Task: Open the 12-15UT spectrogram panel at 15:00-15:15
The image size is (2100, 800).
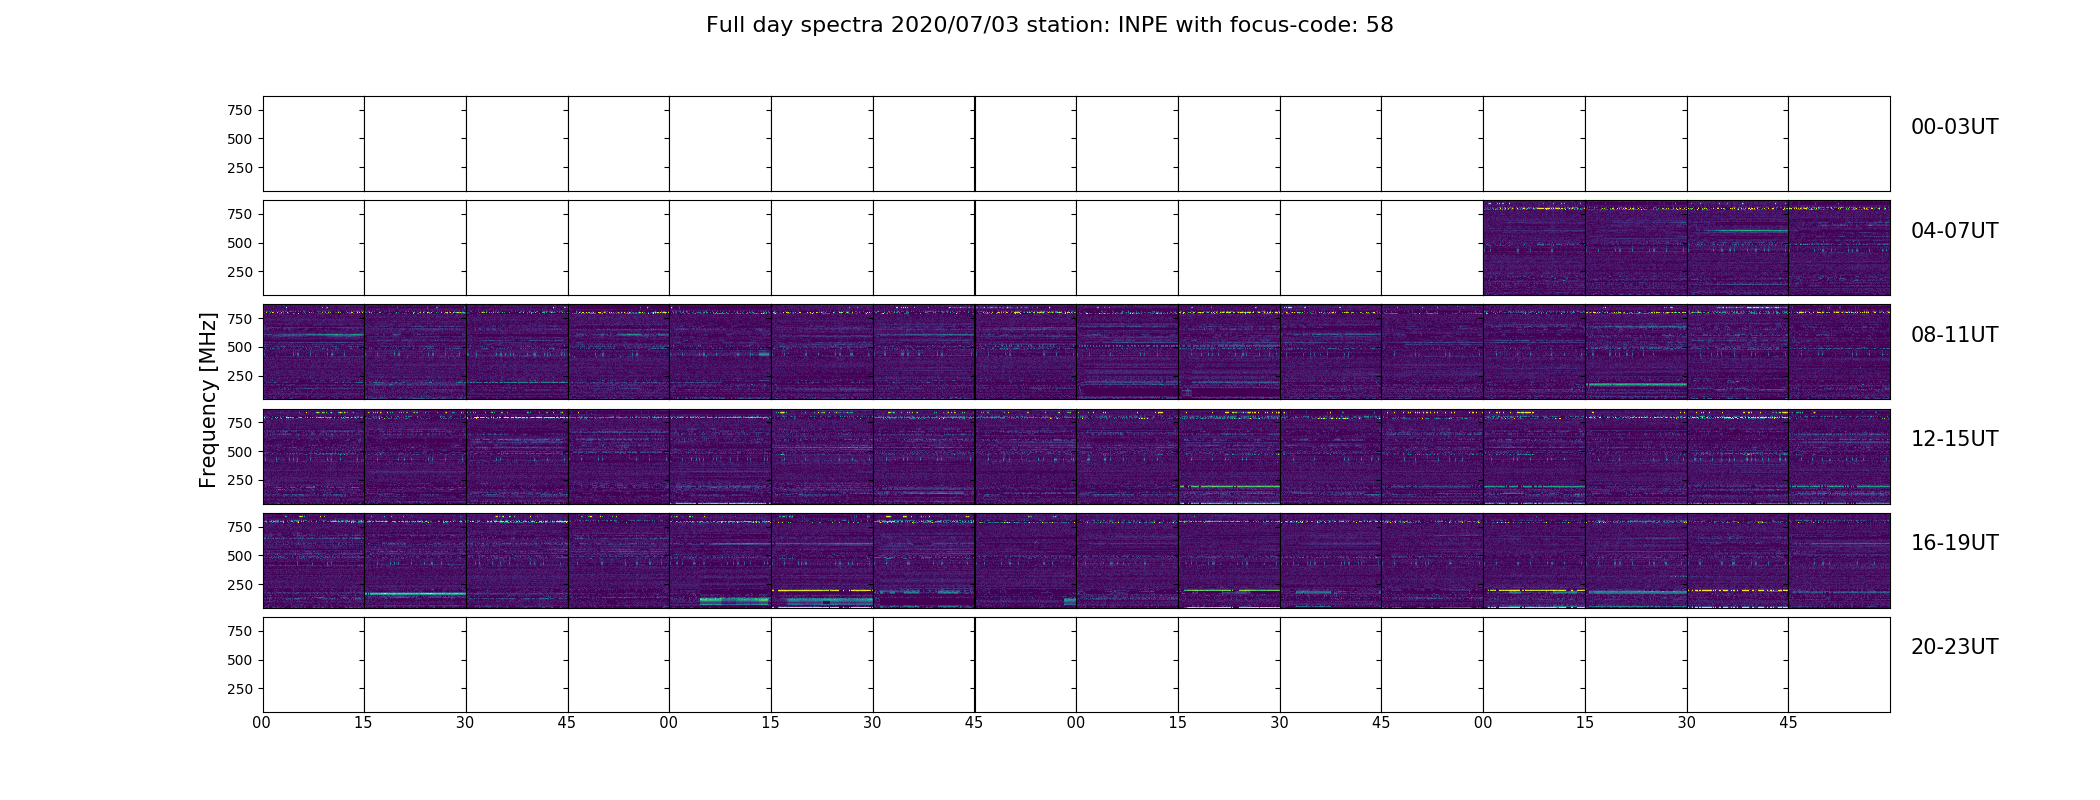Action: (x=1534, y=456)
